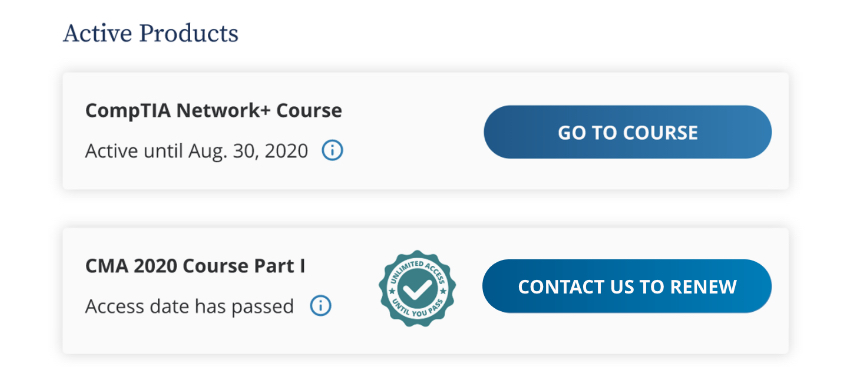Show access details for CompTIA Network+ Course
The height and width of the screenshot is (378, 850).
point(332,150)
